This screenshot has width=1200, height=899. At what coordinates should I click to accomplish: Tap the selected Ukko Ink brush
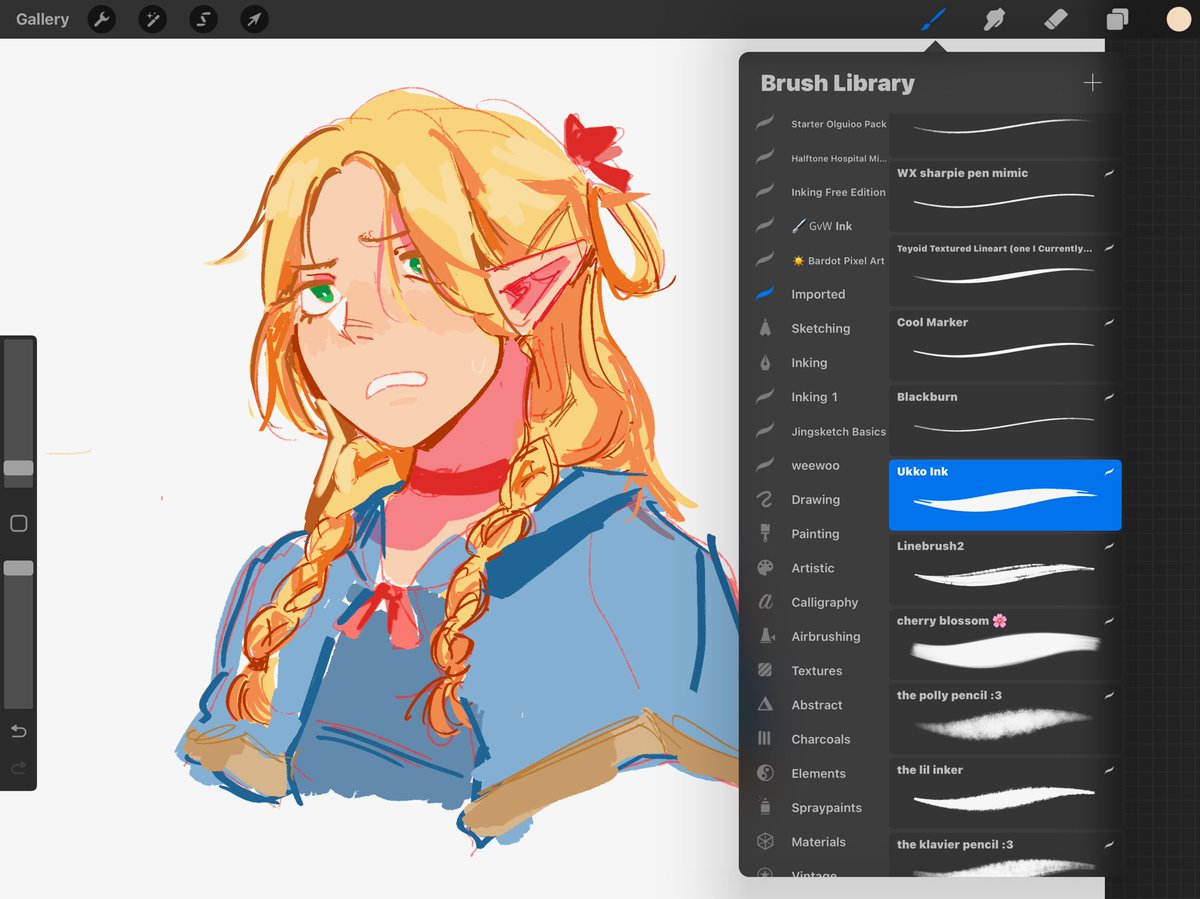(1005, 495)
